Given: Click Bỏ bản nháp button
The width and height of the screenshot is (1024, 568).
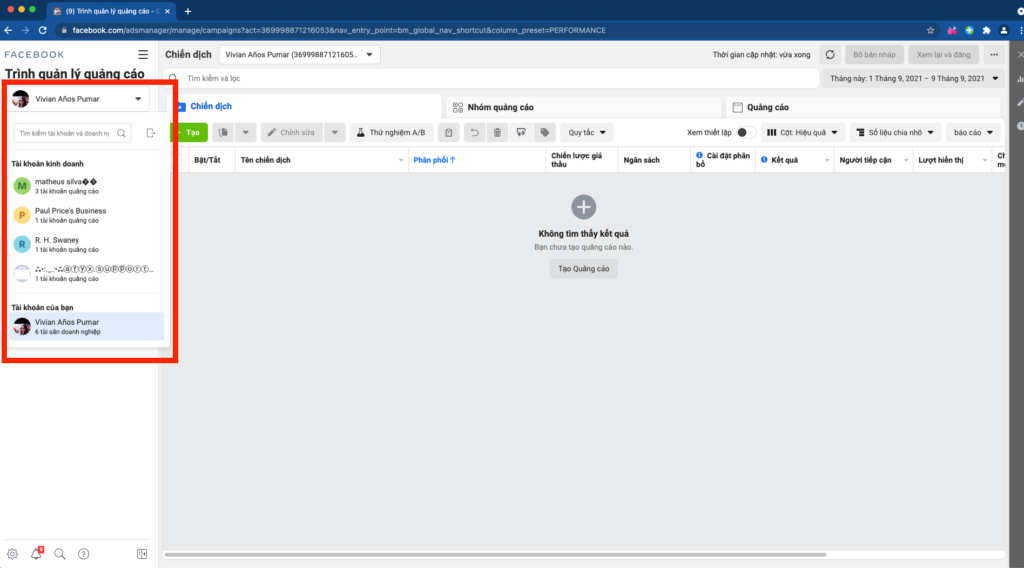Looking at the screenshot, I should click(x=874, y=55).
